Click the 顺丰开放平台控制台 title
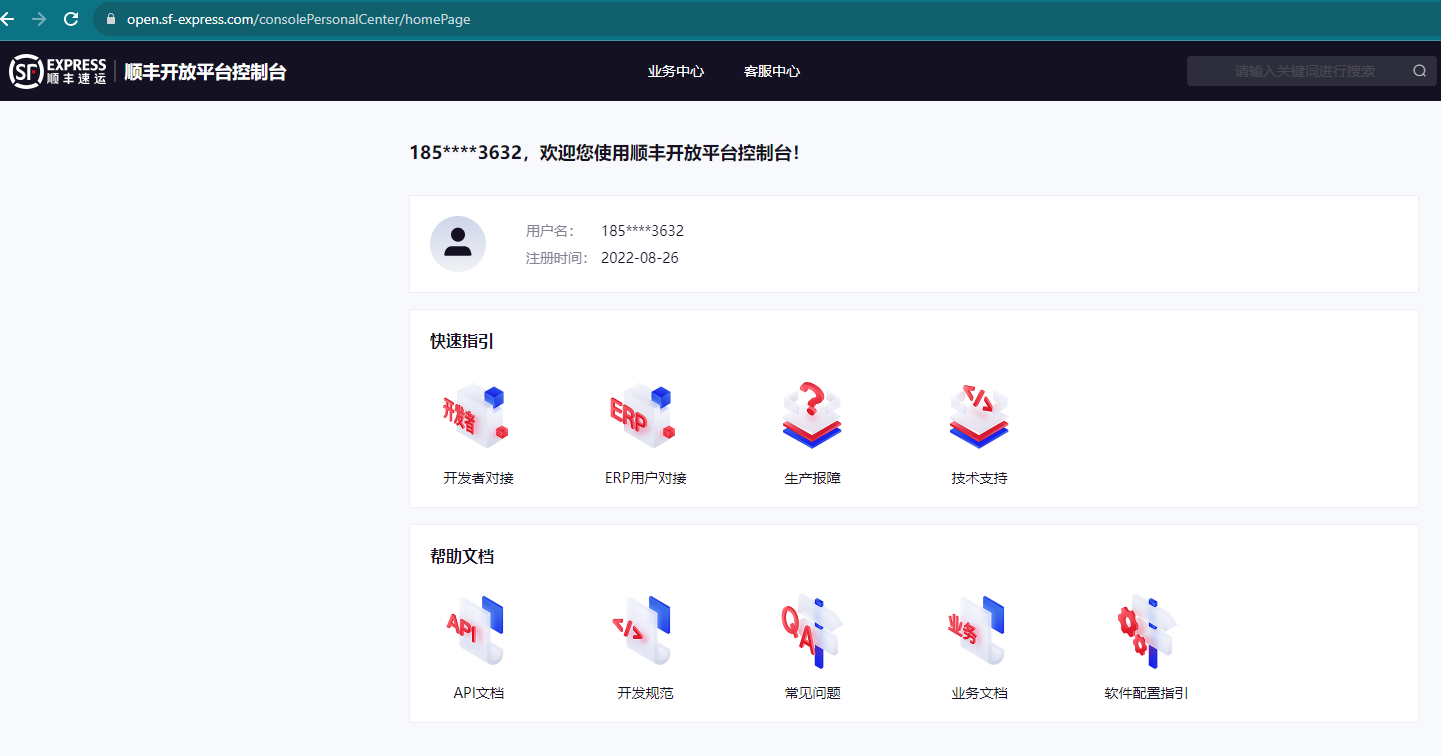1441x756 pixels. point(205,72)
